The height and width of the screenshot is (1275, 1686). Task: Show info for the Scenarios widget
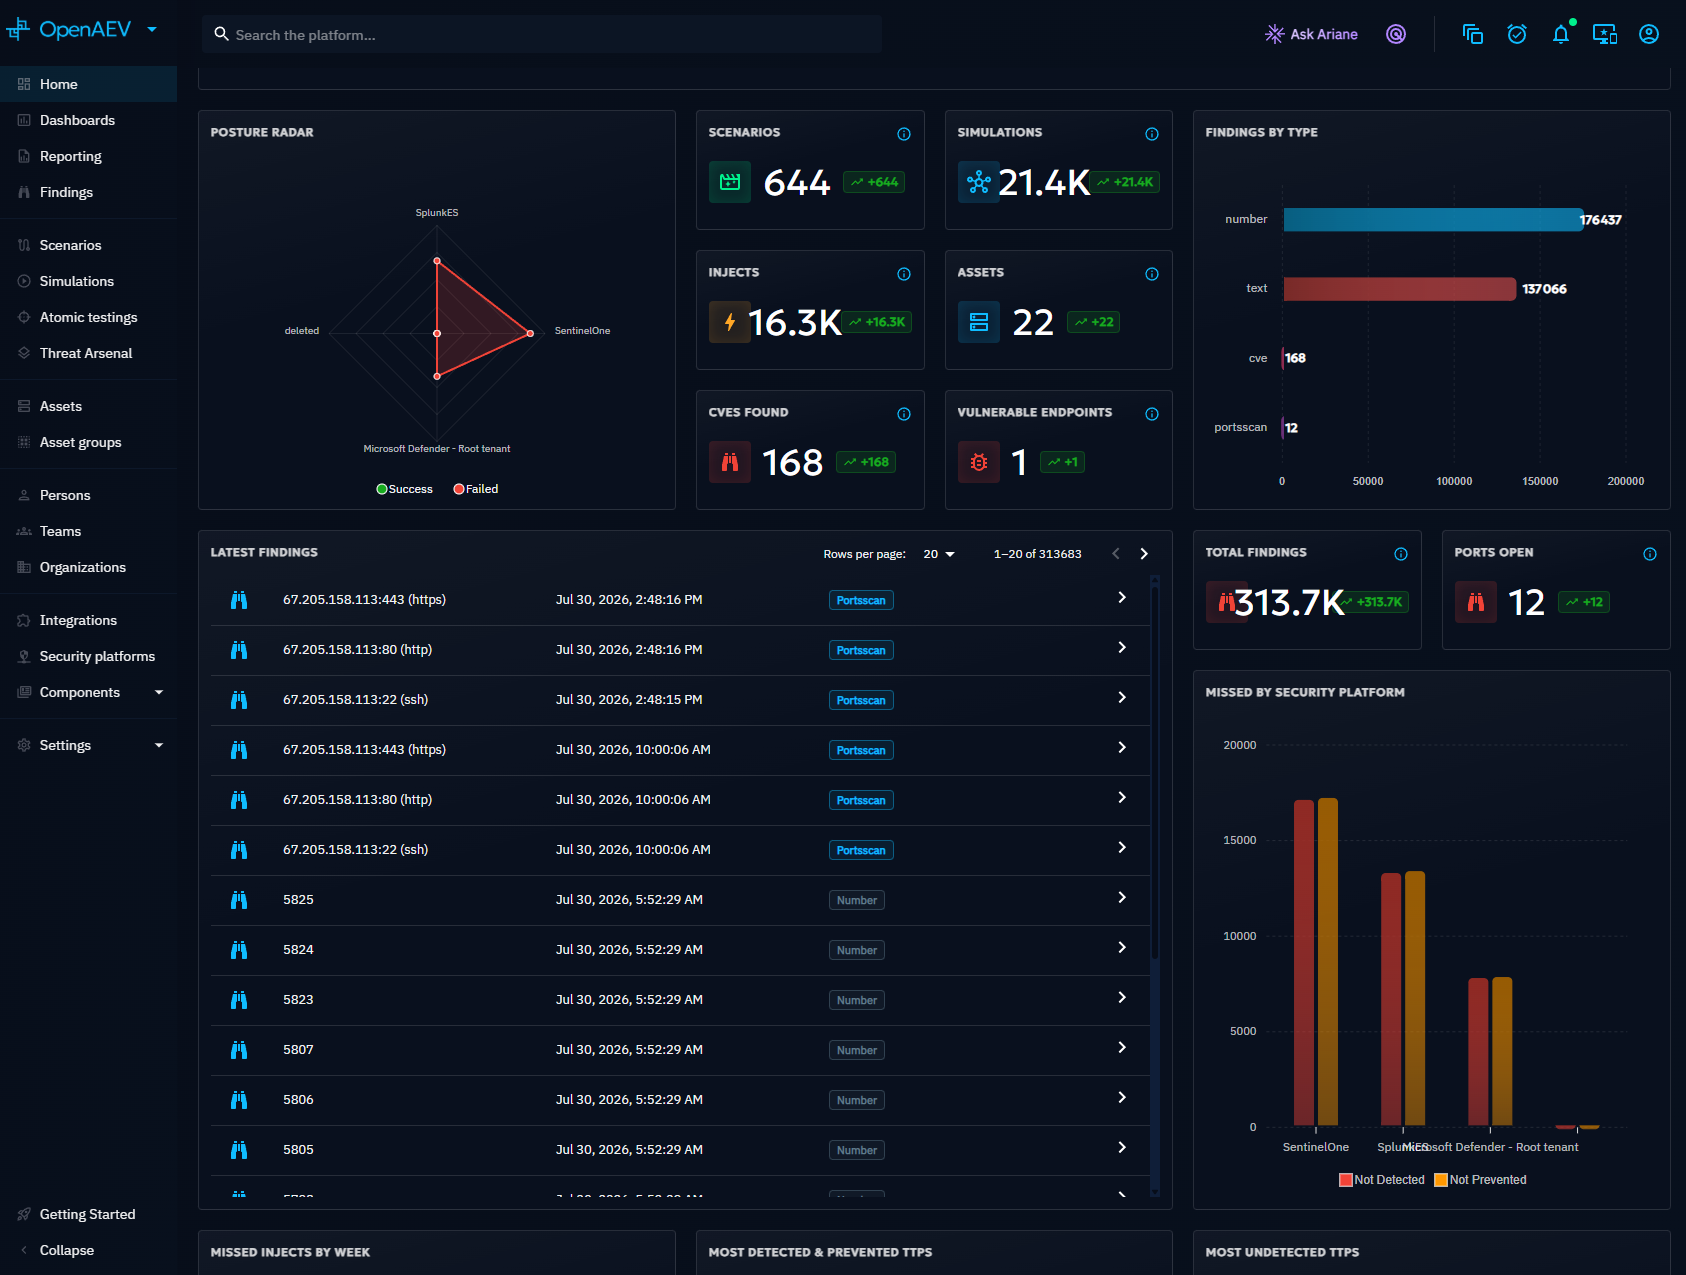(x=904, y=134)
